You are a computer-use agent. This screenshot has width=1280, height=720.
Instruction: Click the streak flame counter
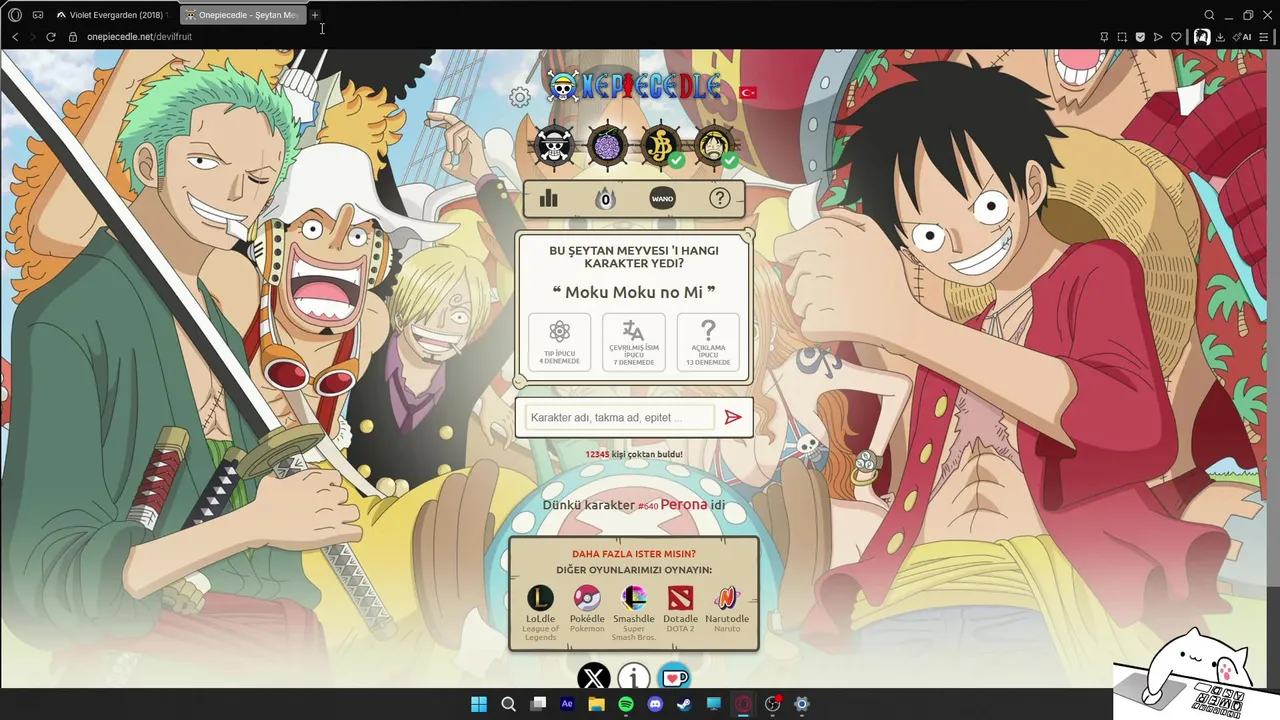(x=605, y=198)
